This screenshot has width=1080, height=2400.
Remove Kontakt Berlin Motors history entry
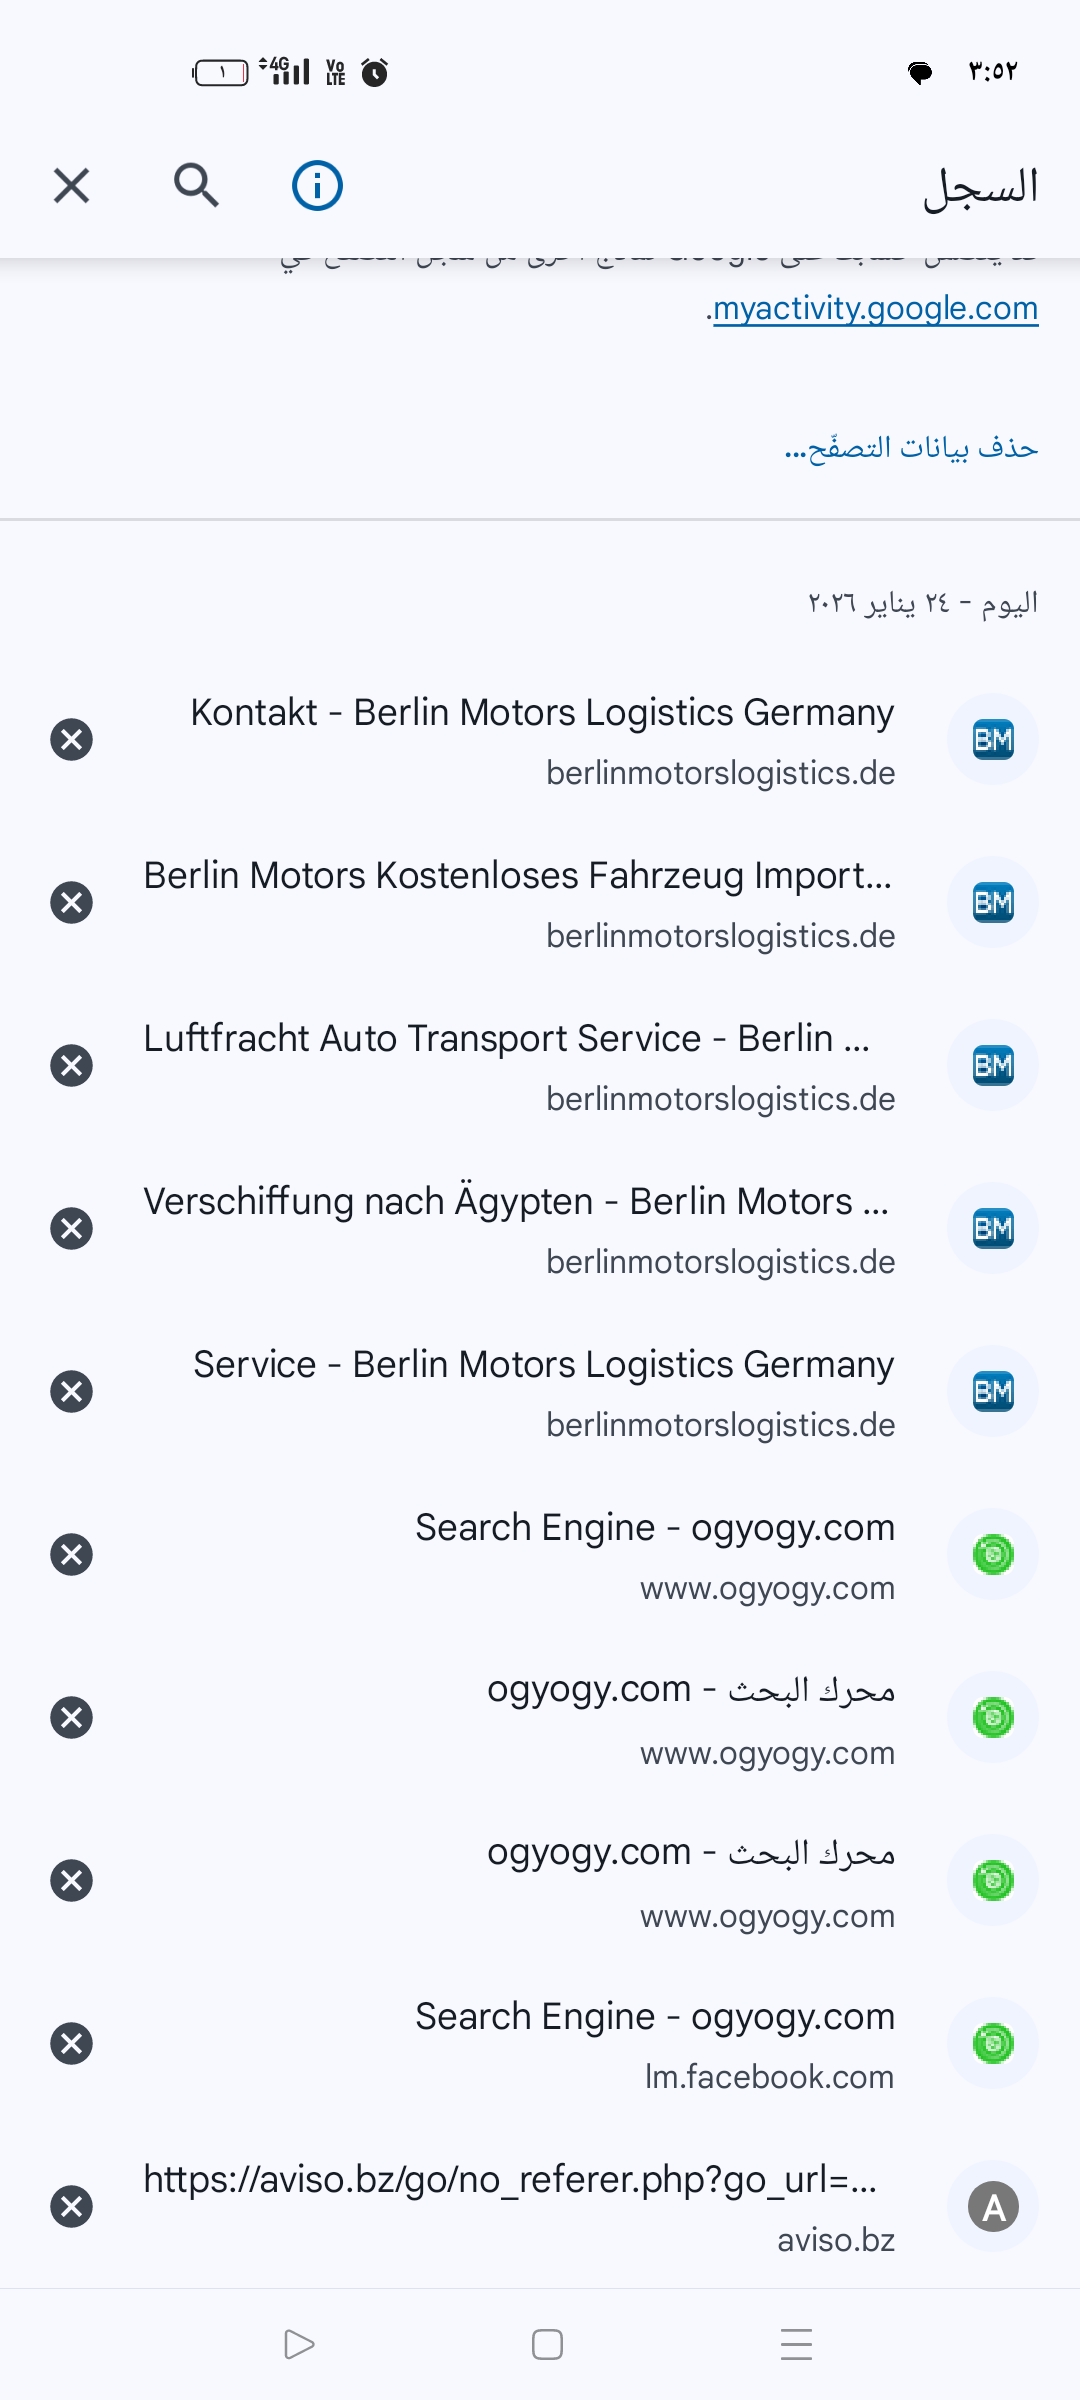pyautogui.click(x=71, y=740)
